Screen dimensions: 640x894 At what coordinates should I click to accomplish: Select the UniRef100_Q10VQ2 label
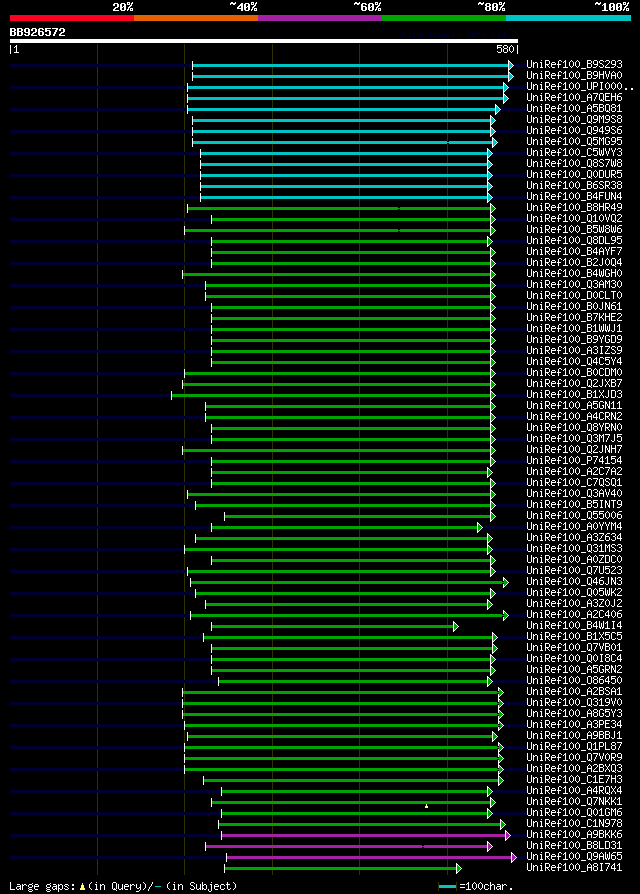click(574, 218)
